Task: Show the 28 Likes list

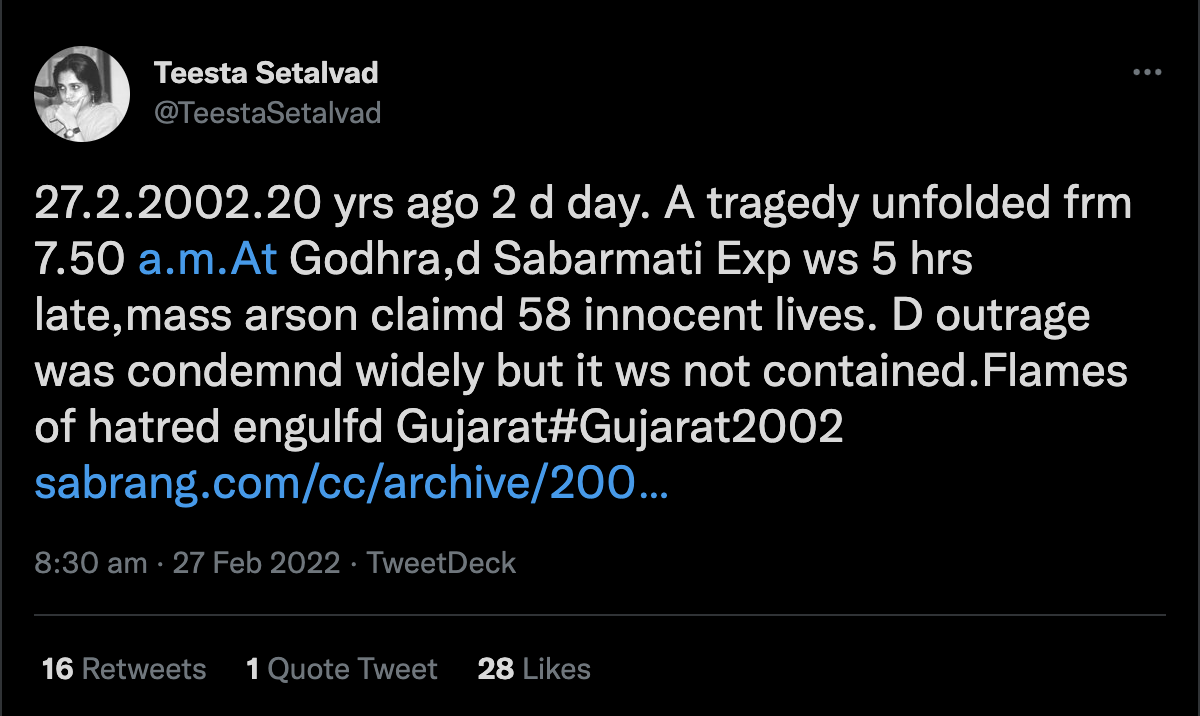Action: pos(534,669)
